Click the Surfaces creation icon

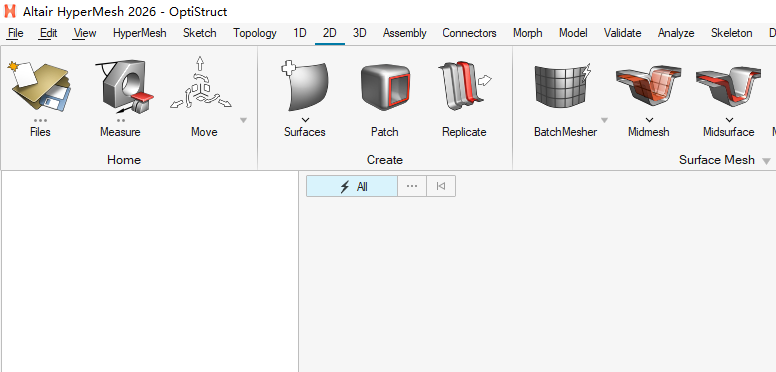pyautogui.click(x=305, y=87)
